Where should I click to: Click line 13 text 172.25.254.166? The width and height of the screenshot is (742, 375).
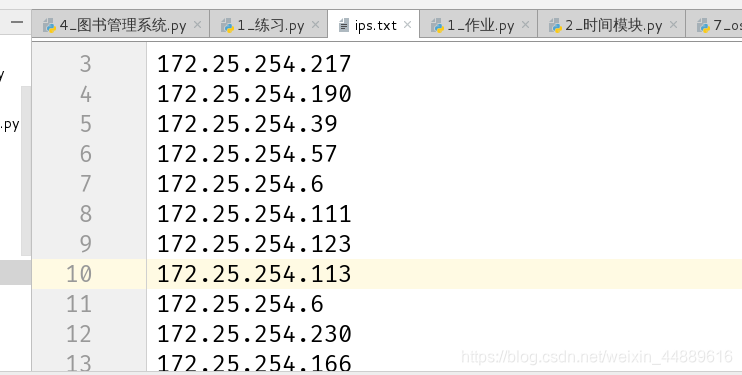point(254,363)
